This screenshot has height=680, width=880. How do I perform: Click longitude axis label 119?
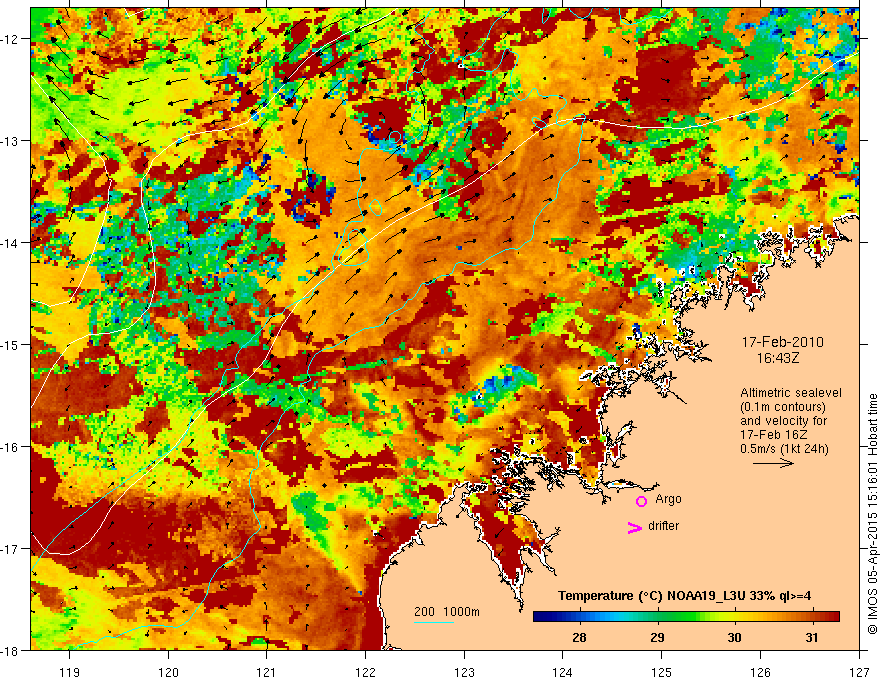70,672
